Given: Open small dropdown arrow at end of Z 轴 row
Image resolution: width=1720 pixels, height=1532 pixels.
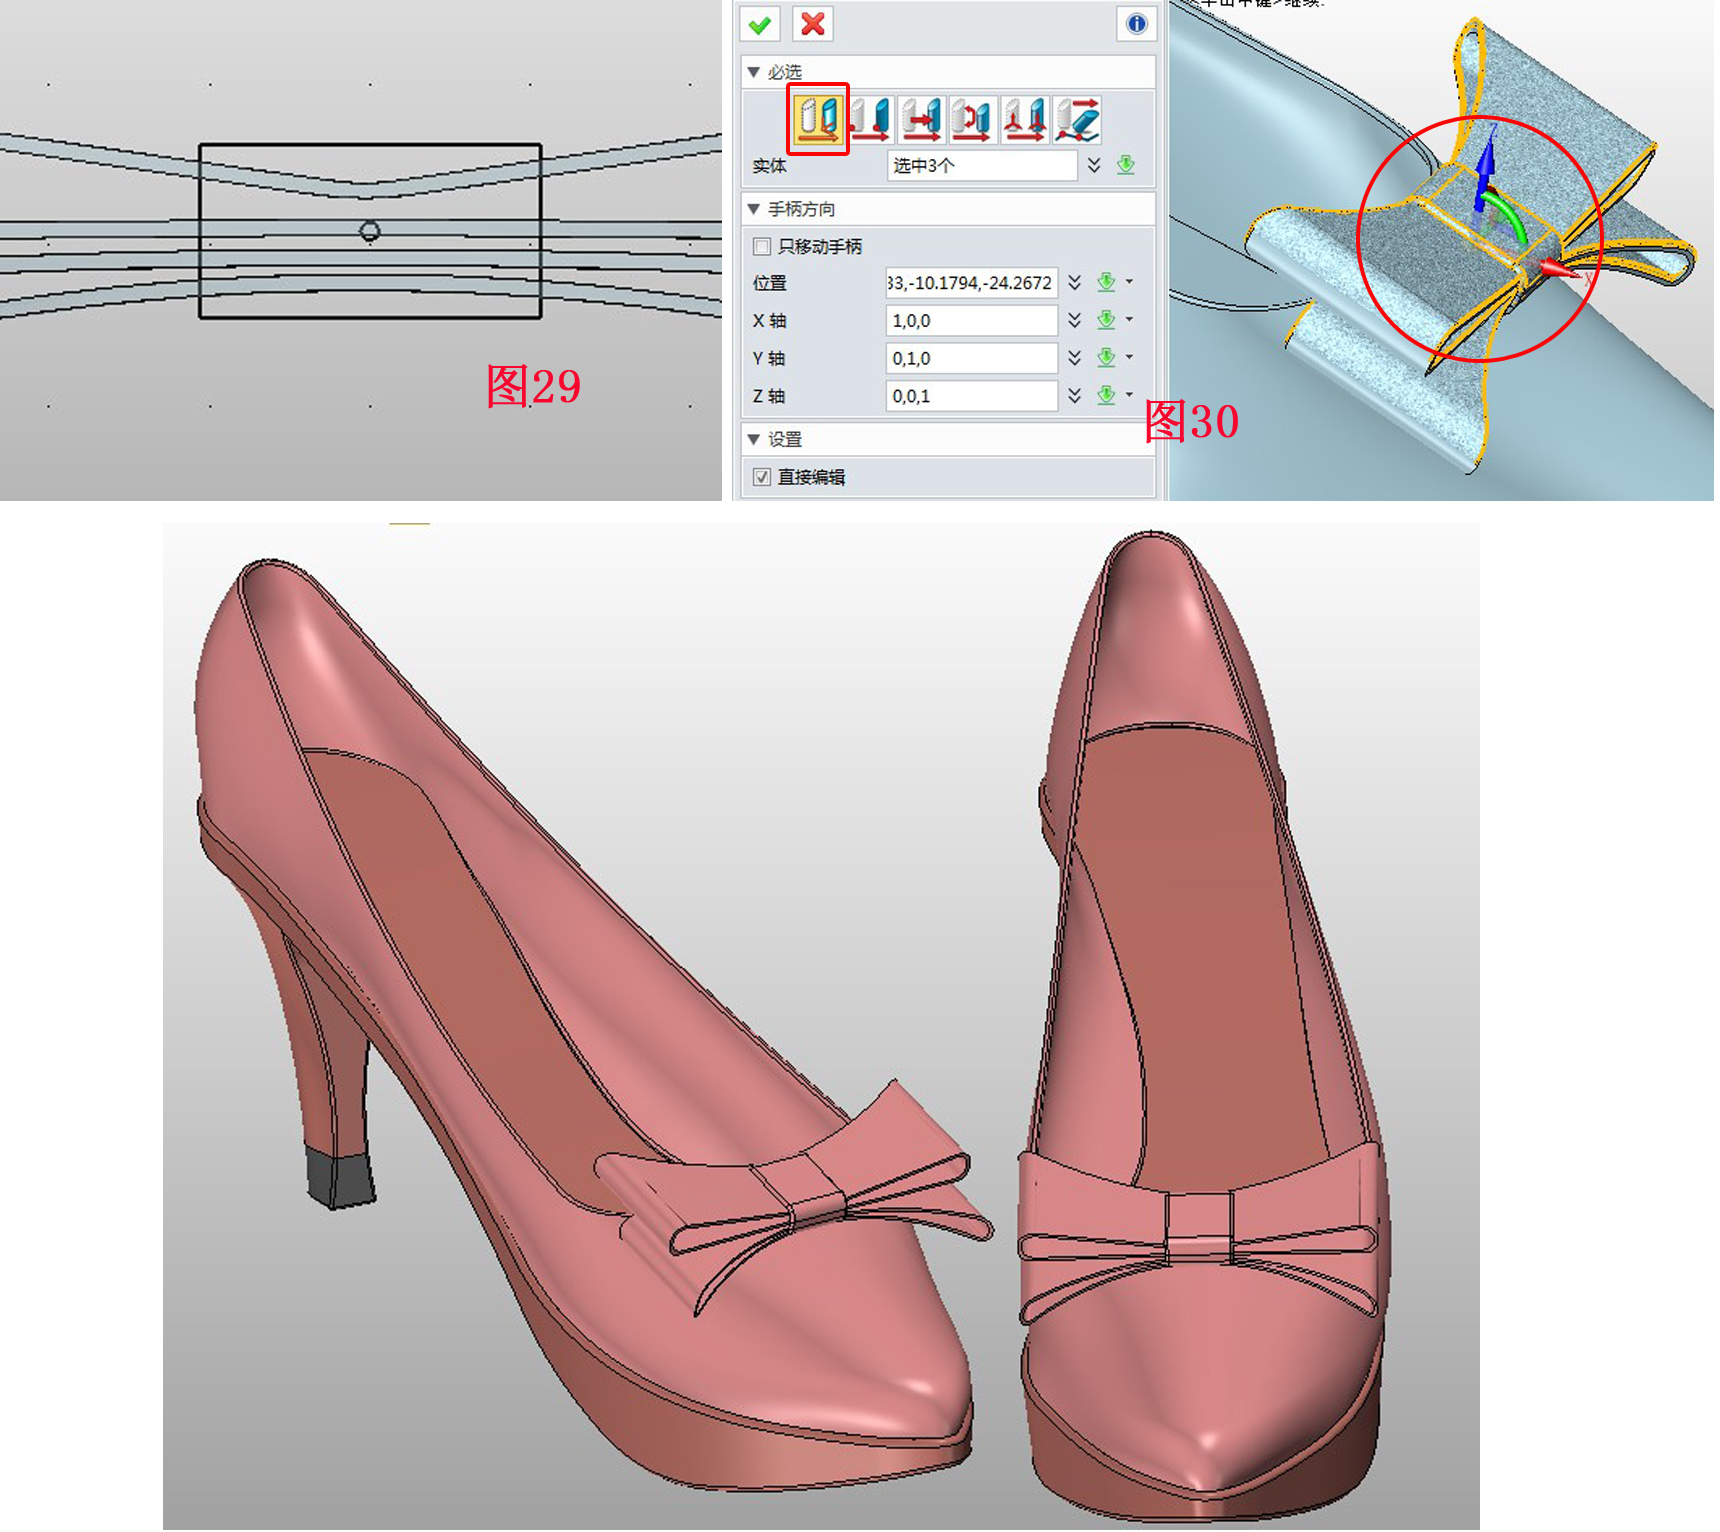Looking at the screenshot, I should point(1130,394).
